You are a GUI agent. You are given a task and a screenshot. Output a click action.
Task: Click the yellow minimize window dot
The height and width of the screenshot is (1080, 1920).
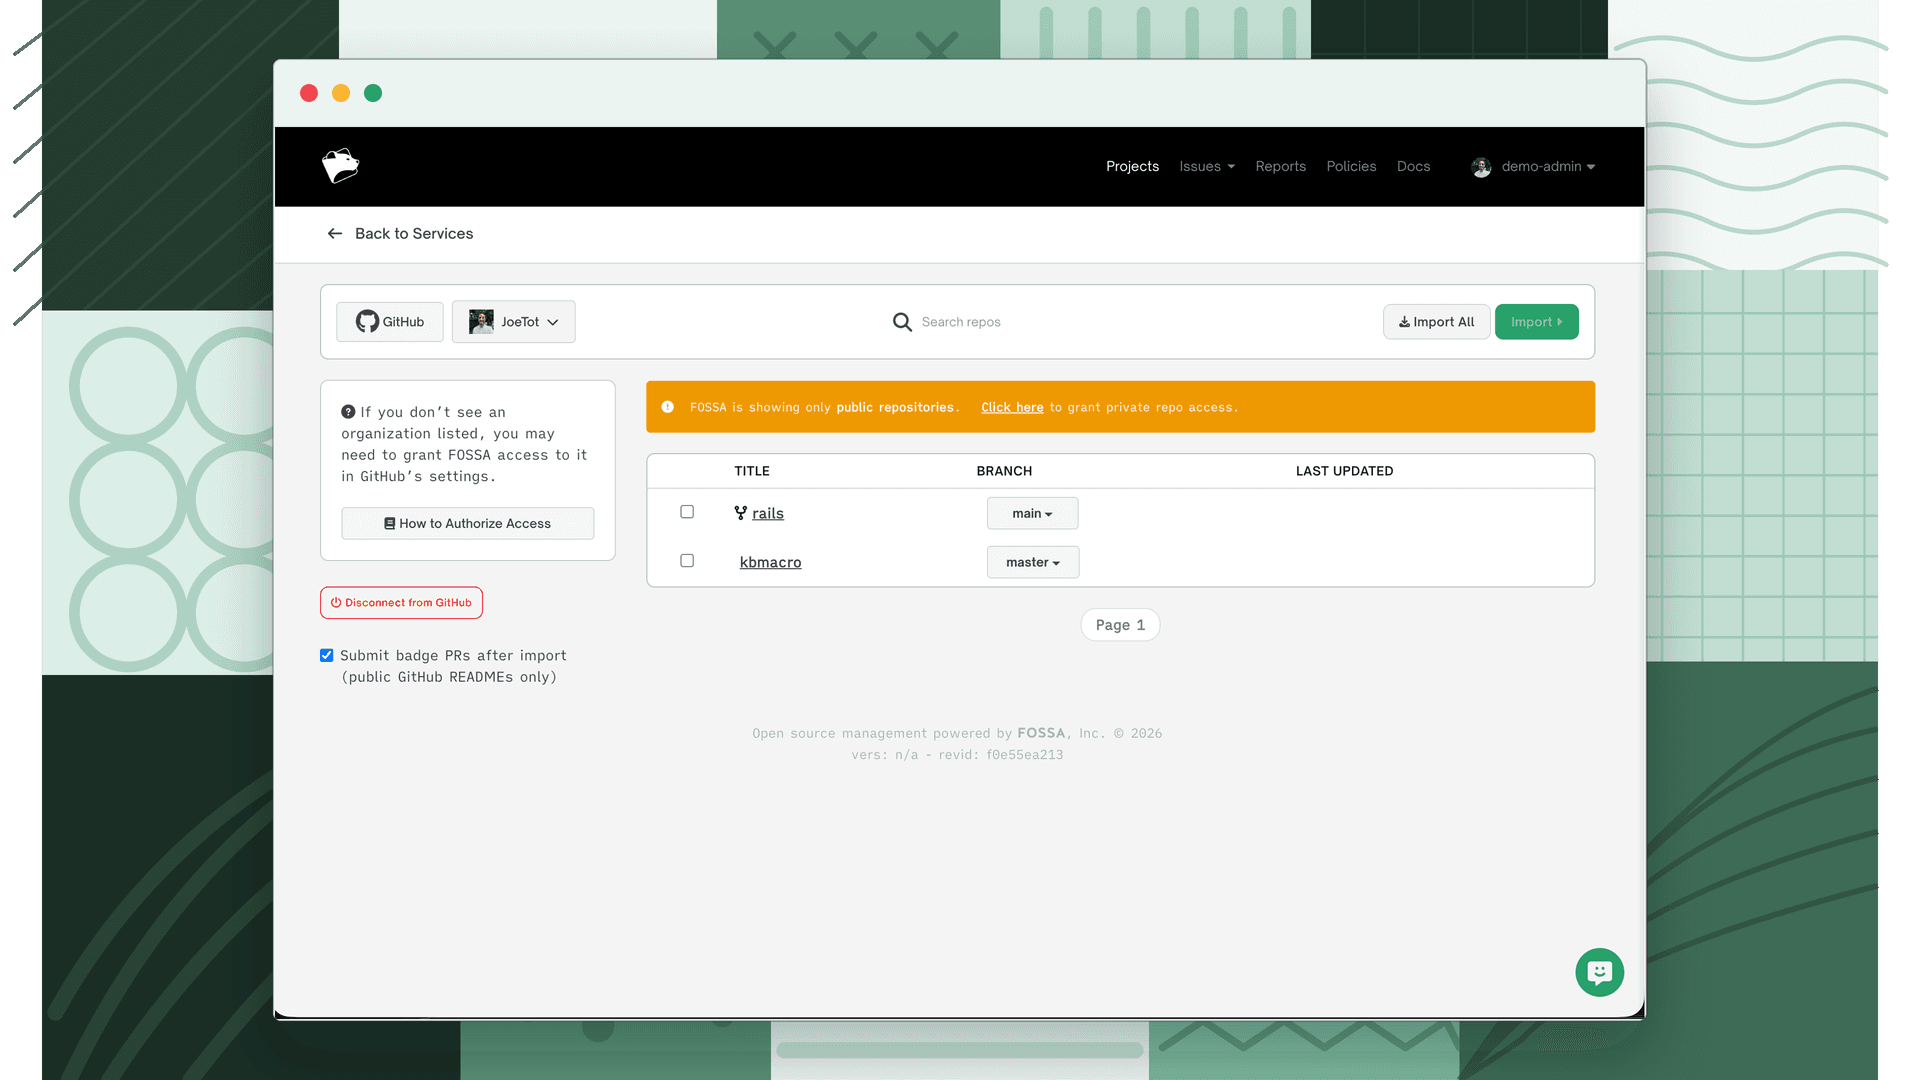click(x=341, y=93)
